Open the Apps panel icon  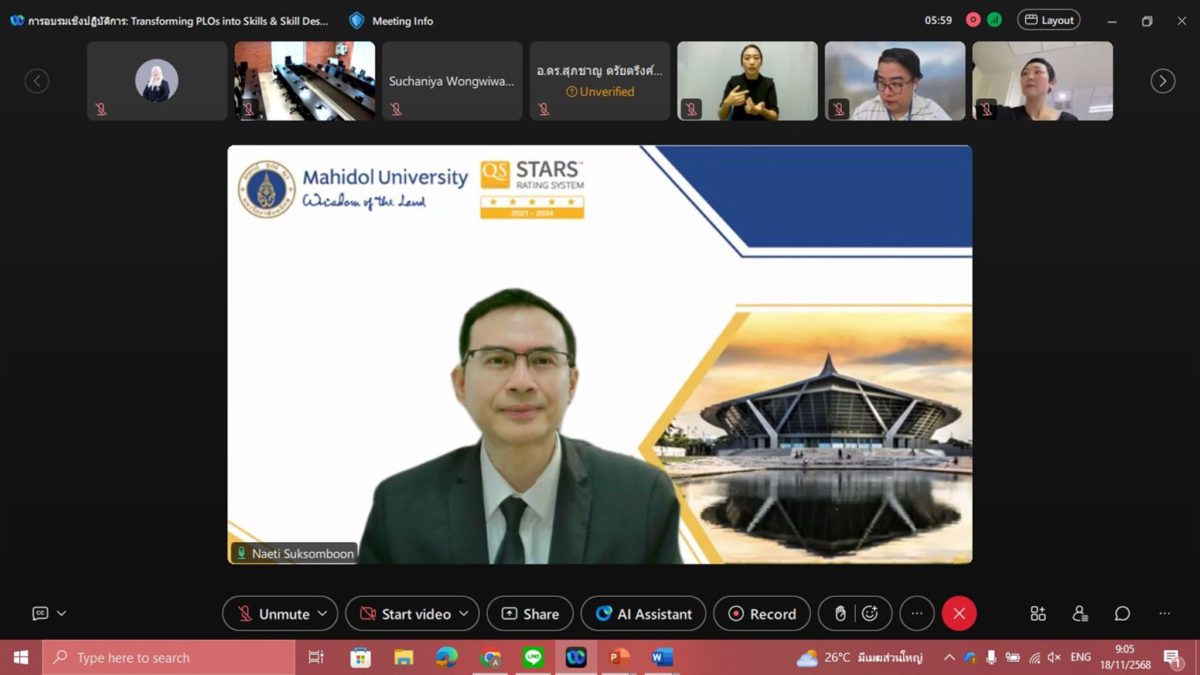pos(1038,613)
